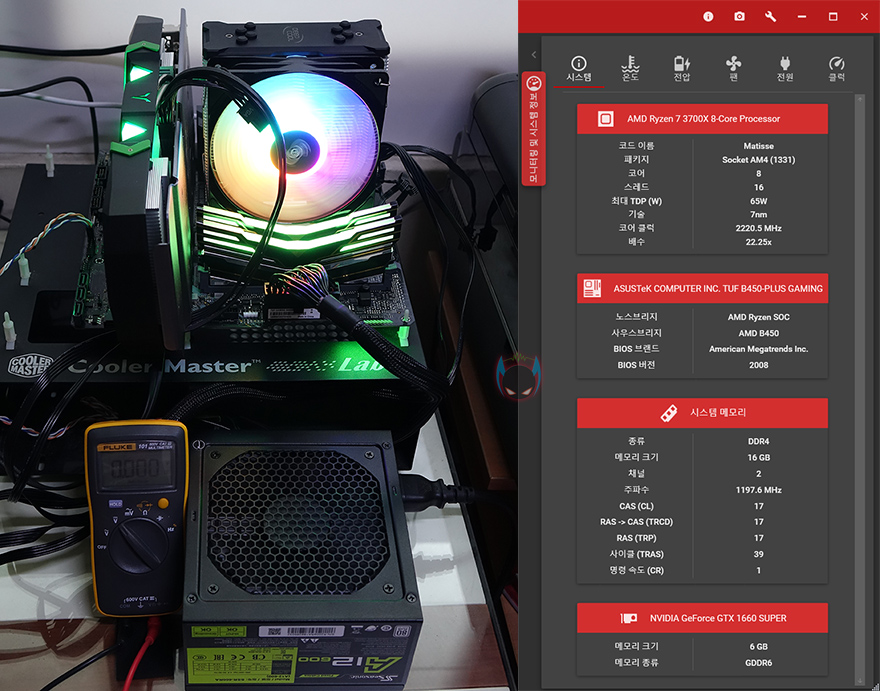Maximize the monitoring window

833,17
